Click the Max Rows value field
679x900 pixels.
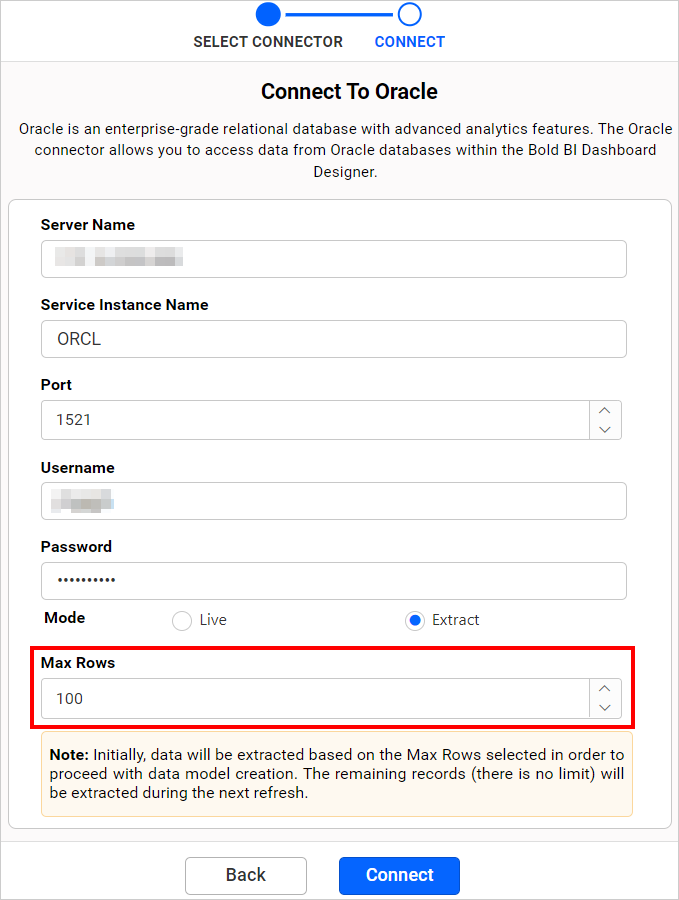coord(315,699)
